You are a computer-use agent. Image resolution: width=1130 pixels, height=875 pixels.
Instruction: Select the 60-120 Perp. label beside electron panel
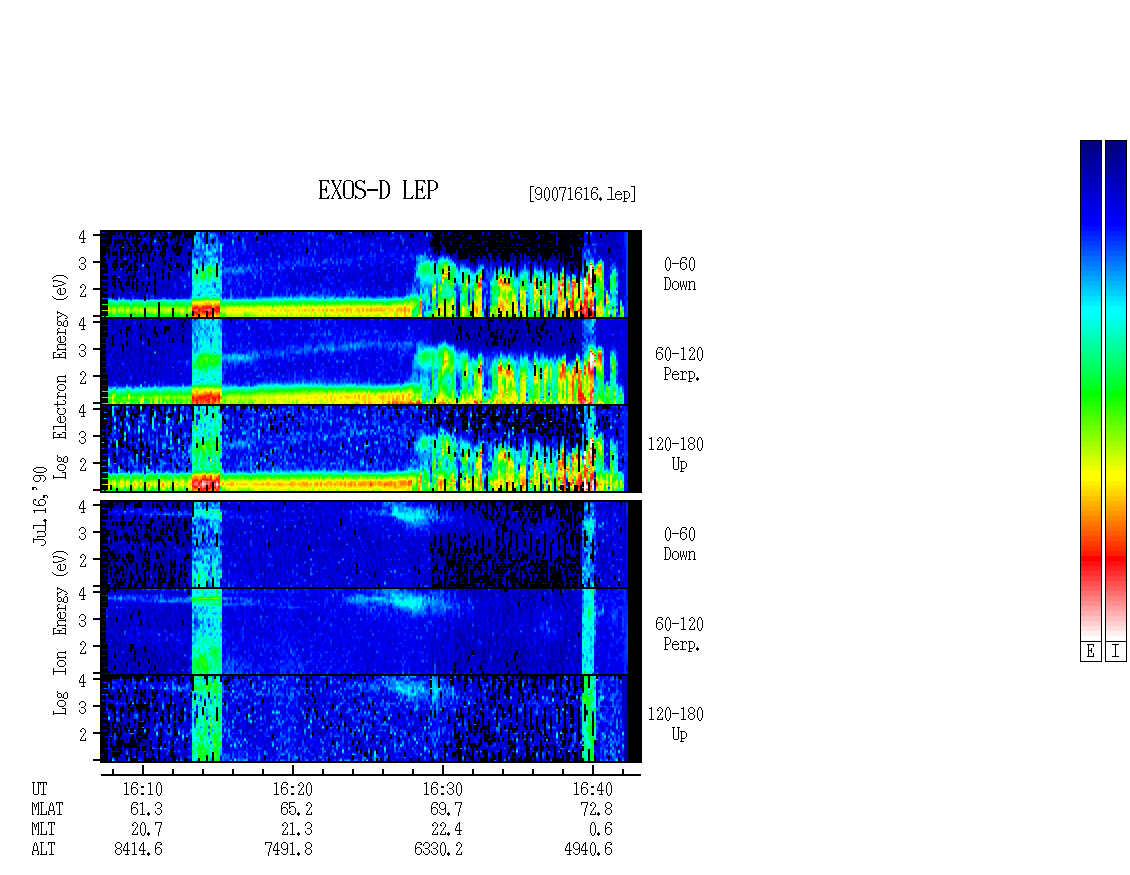tap(679, 364)
